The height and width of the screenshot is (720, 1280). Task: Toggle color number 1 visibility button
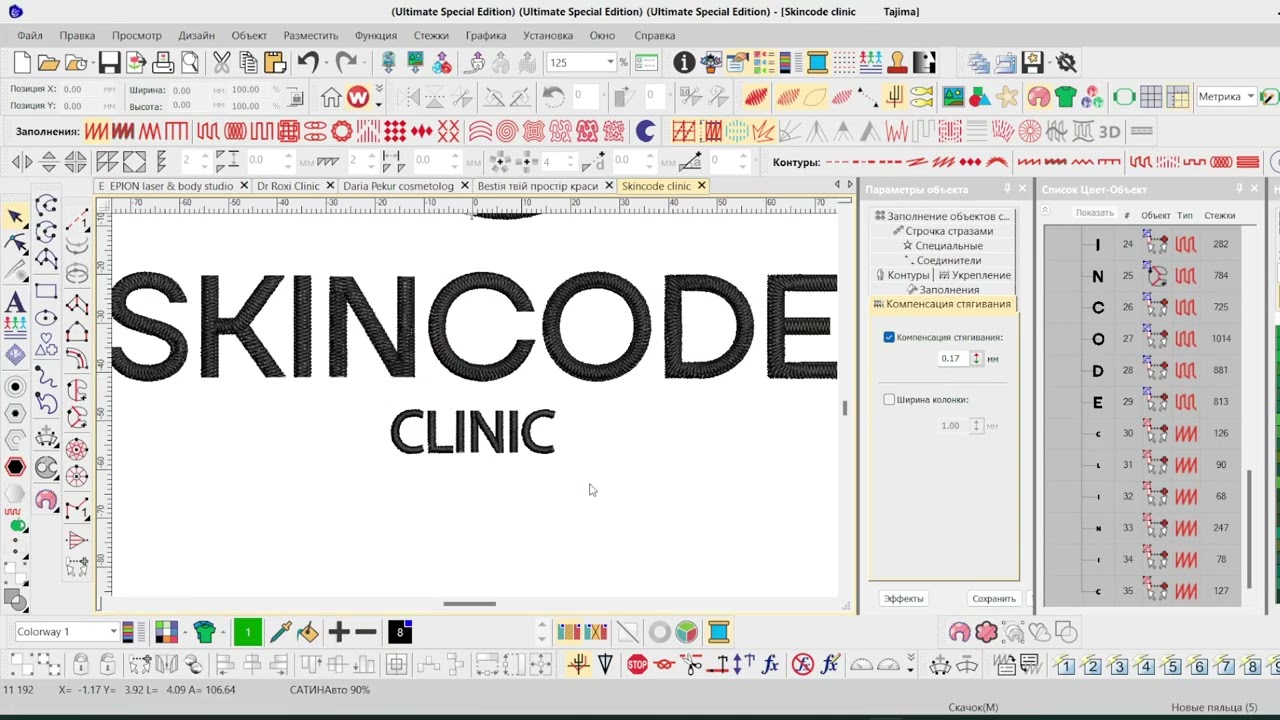1065,666
